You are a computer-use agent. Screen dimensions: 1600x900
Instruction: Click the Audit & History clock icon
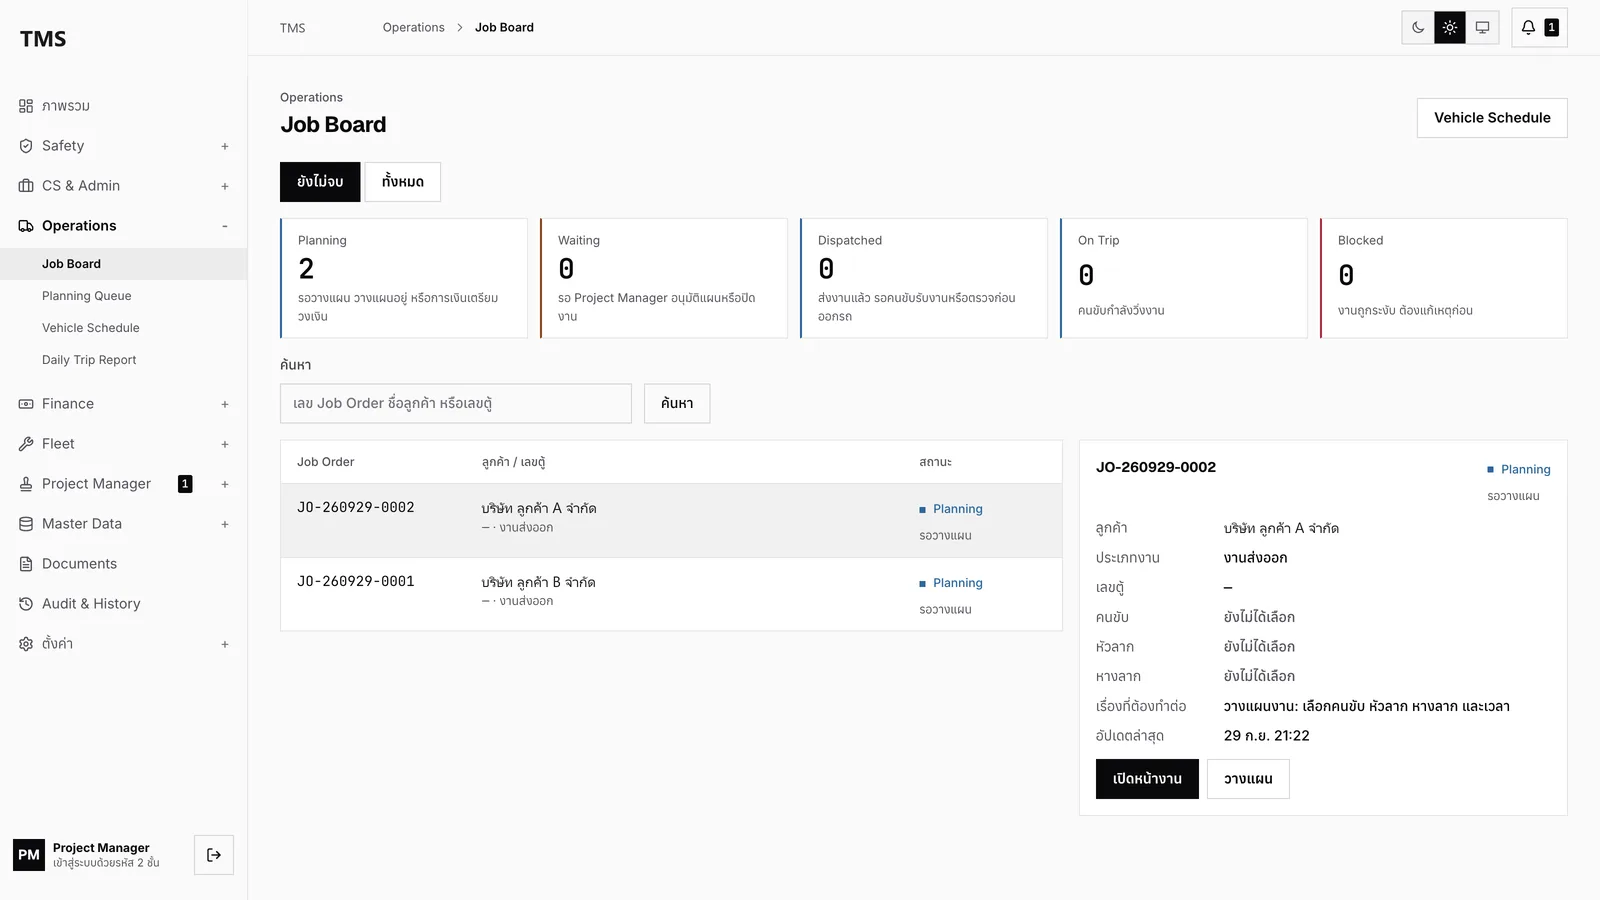tap(26, 604)
